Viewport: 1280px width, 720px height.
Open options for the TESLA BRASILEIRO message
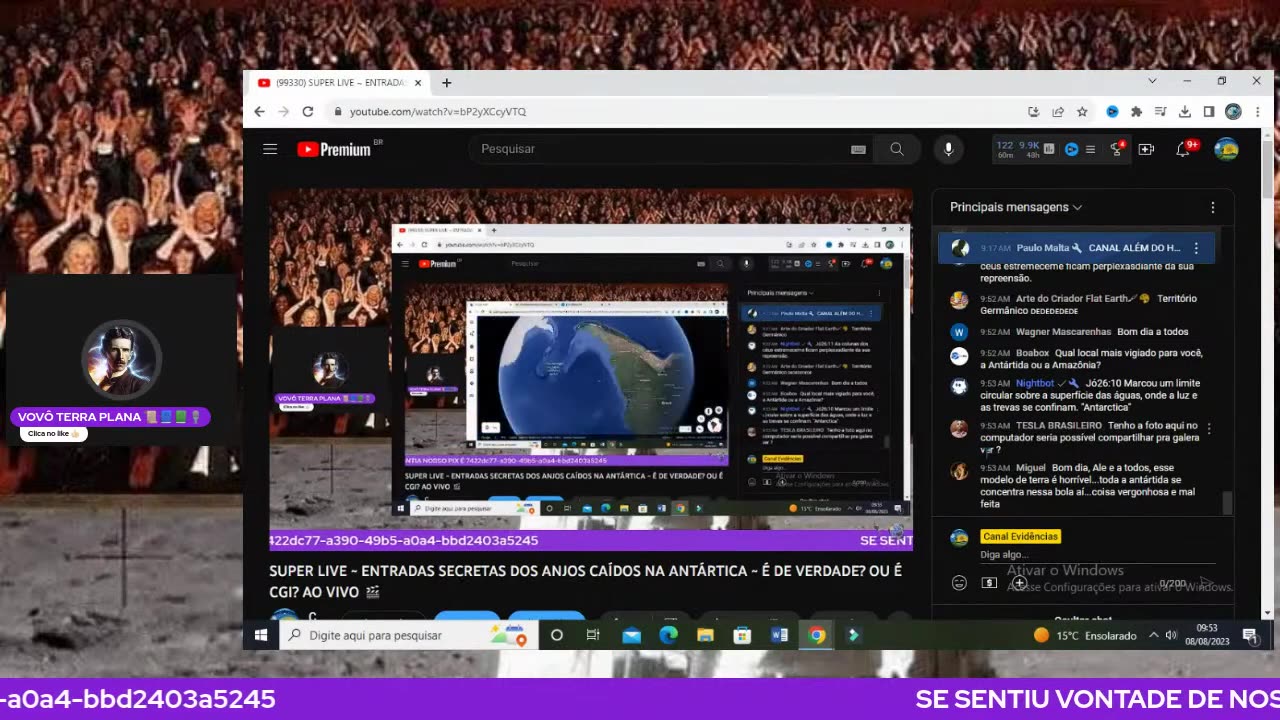1209,428
